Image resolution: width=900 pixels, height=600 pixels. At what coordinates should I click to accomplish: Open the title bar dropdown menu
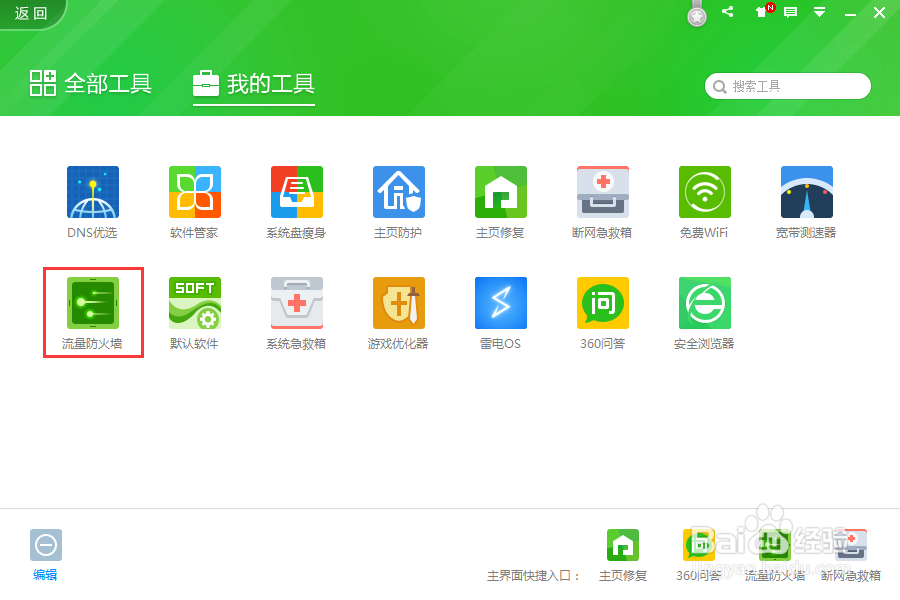pyautogui.click(x=820, y=12)
